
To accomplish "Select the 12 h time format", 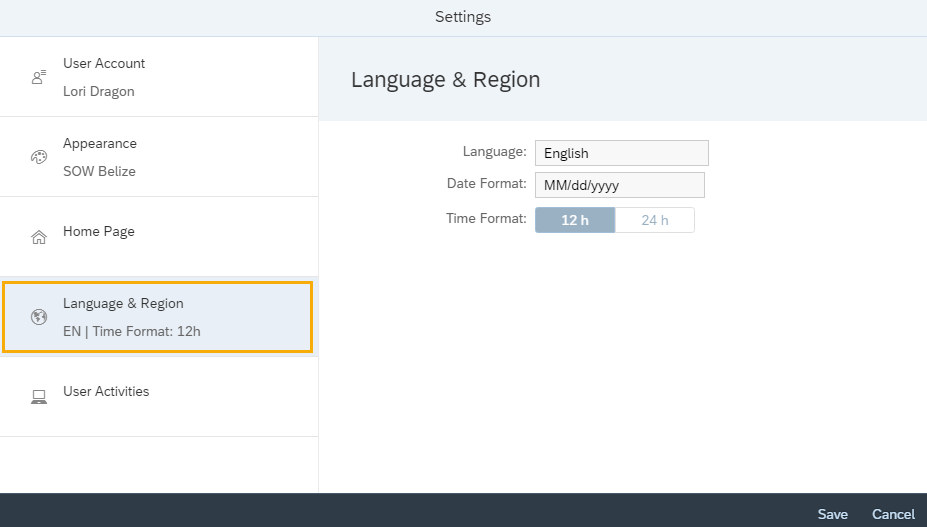I will coord(575,220).
